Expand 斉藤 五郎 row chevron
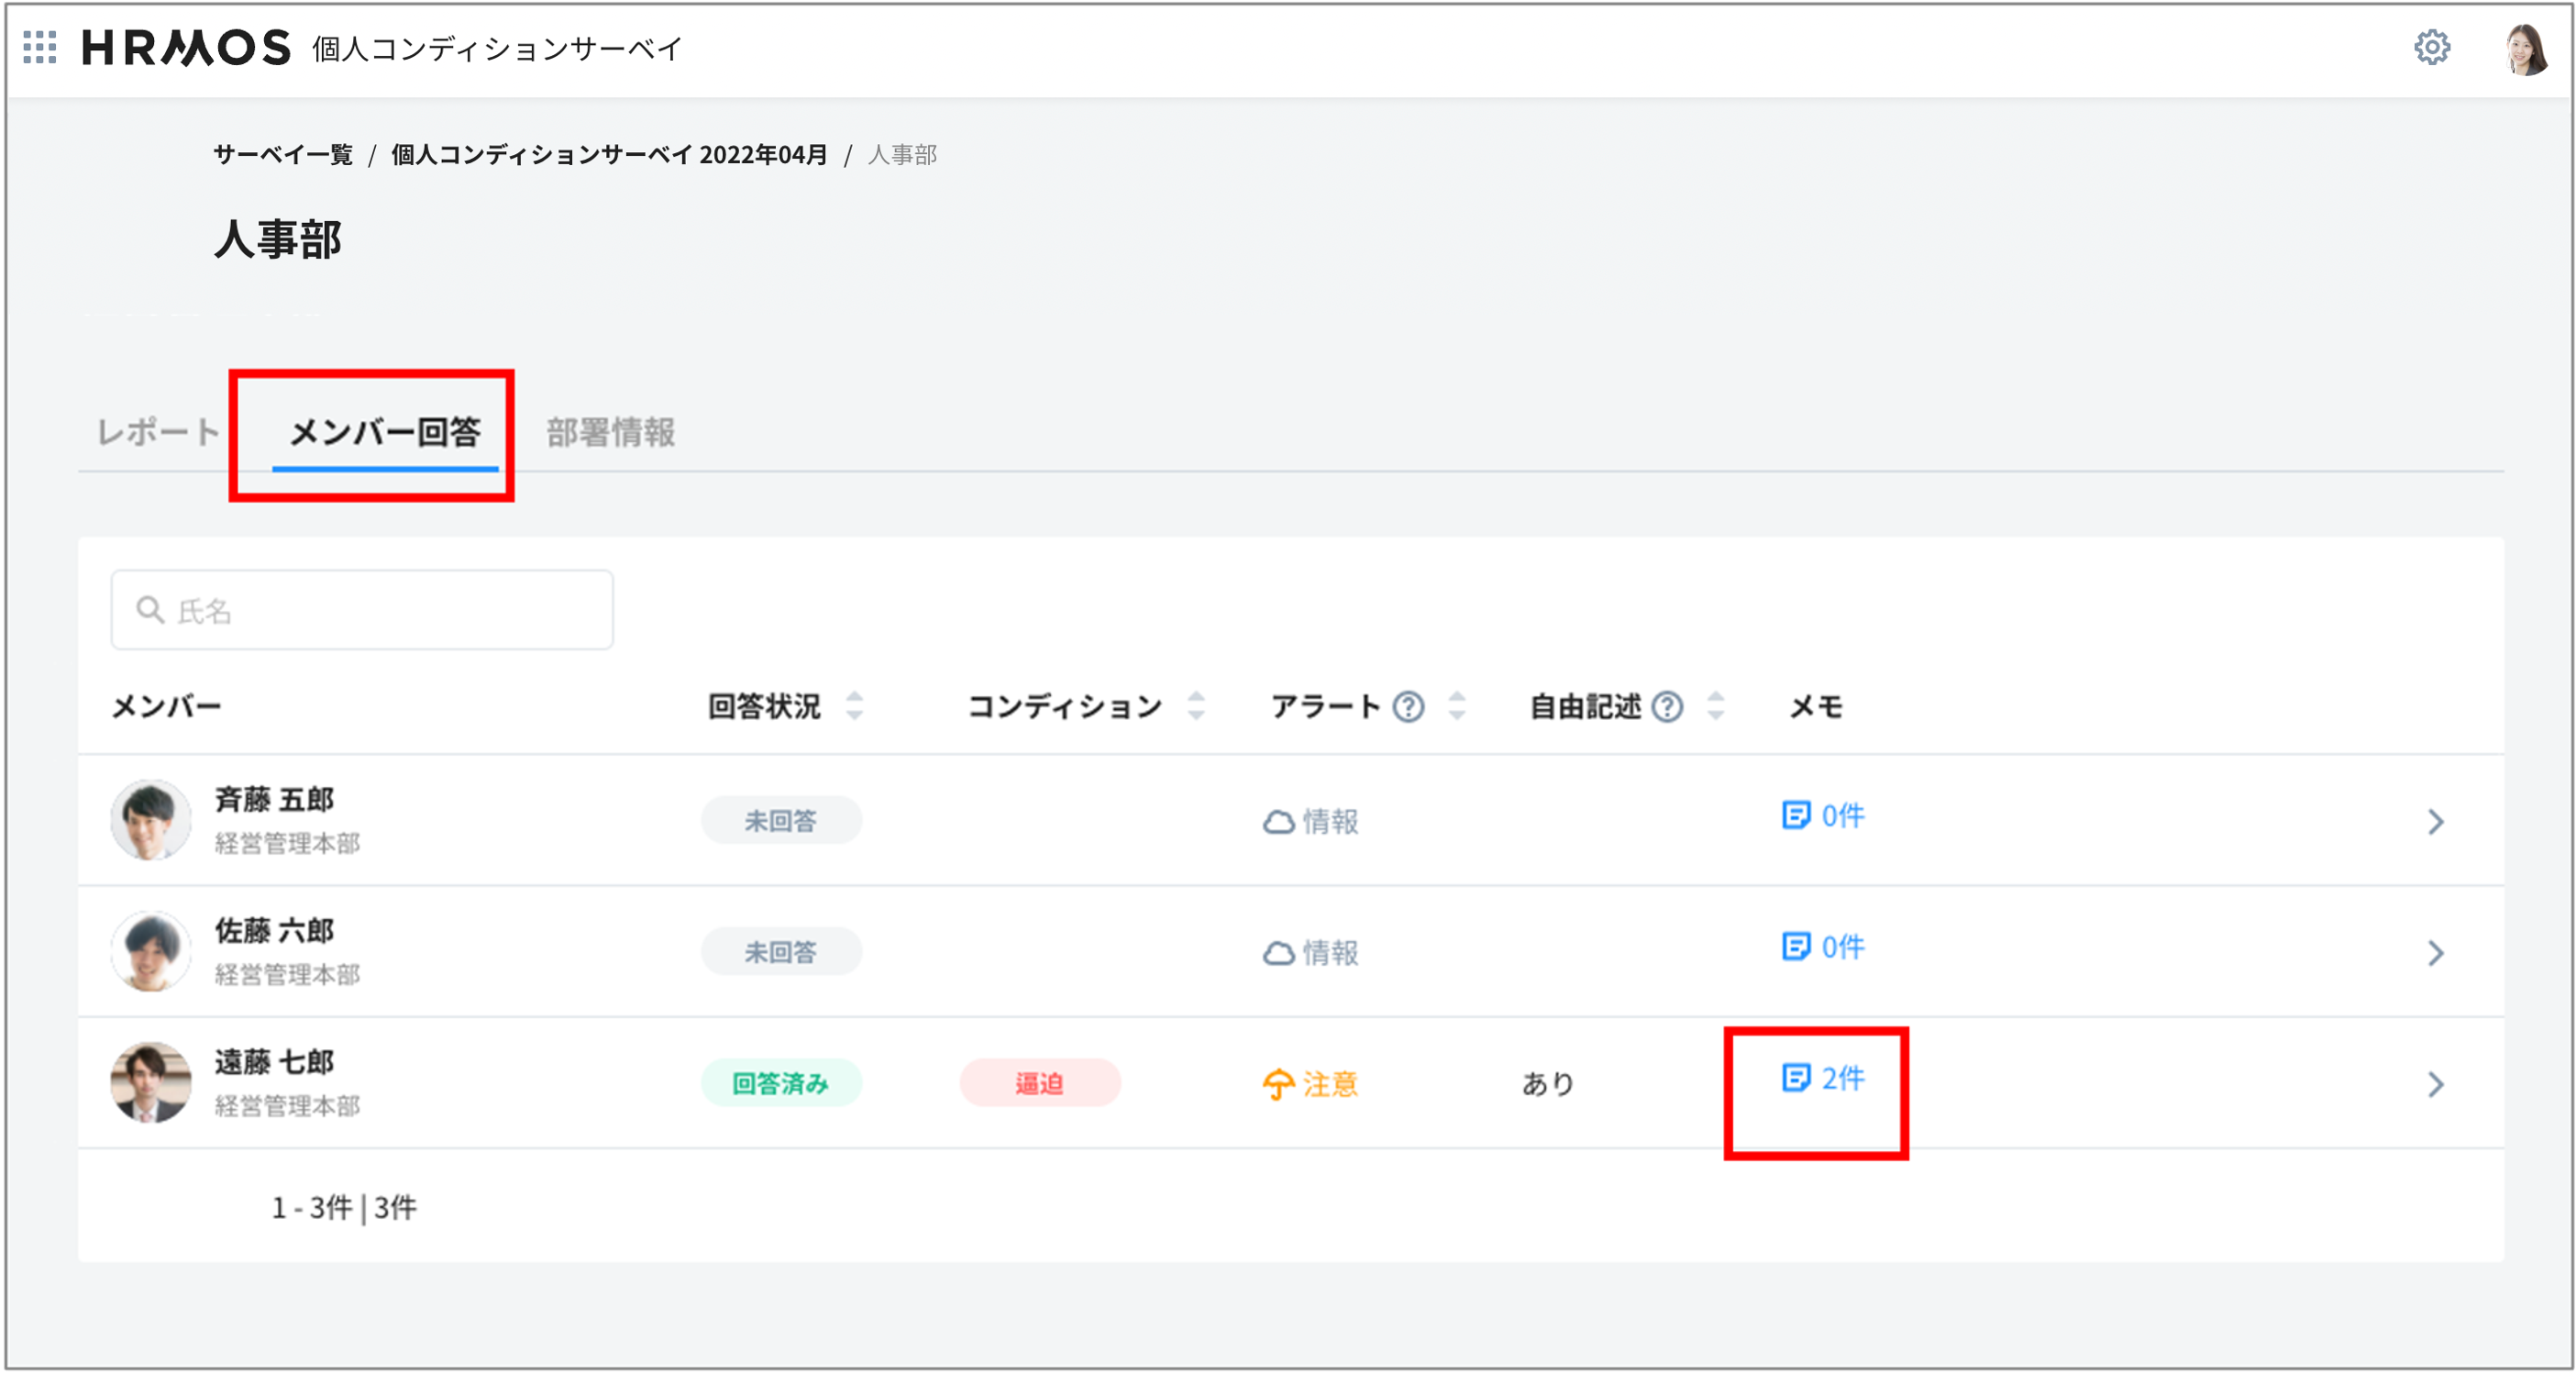This screenshot has height=1374, width=2576. (2435, 822)
